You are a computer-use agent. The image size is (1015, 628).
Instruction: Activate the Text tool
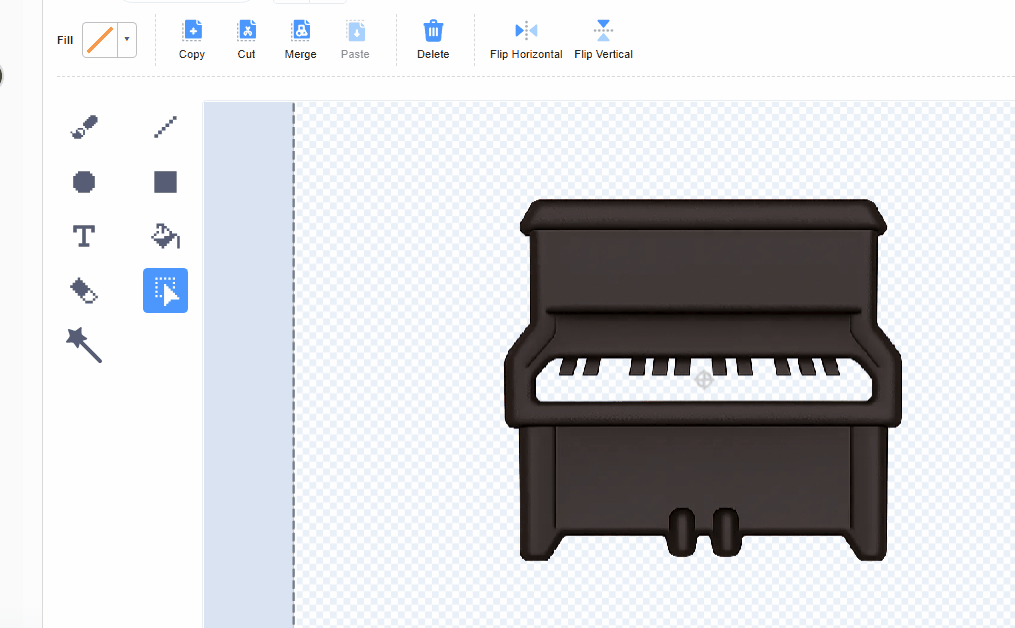[84, 236]
